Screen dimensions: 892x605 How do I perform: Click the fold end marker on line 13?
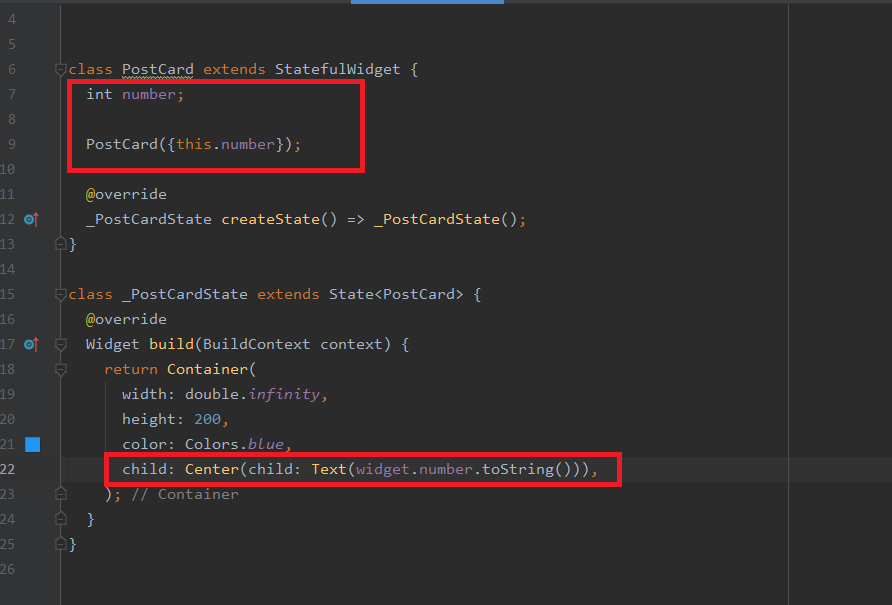pos(60,244)
